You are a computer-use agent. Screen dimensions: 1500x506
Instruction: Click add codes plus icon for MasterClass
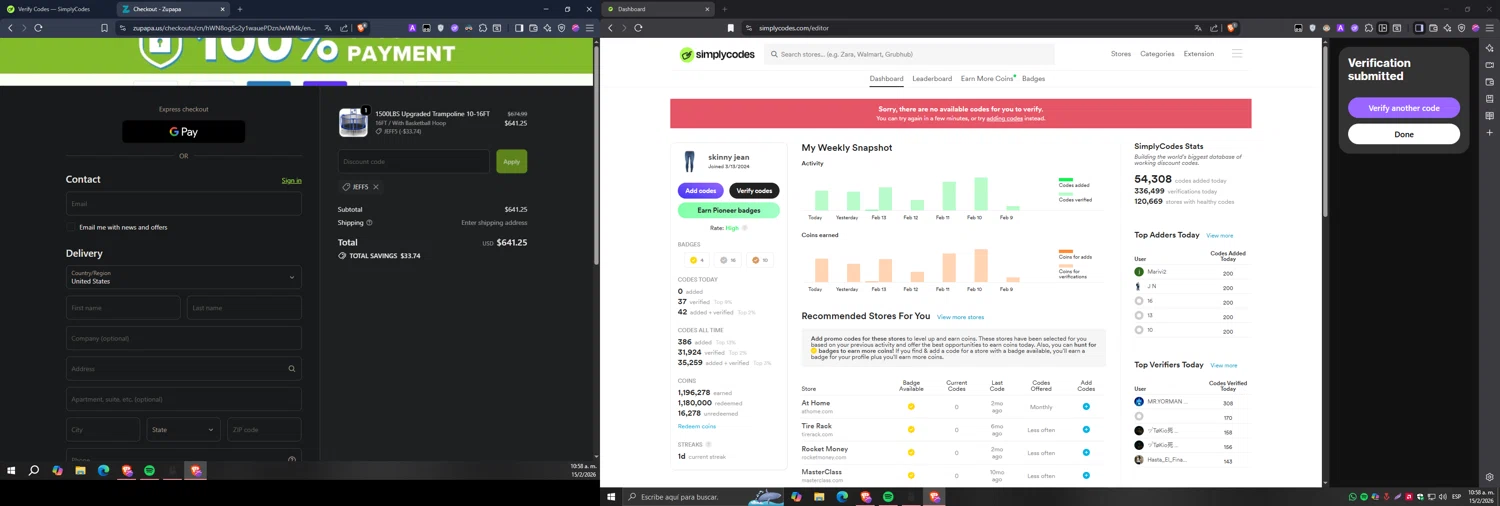click(x=1086, y=476)
